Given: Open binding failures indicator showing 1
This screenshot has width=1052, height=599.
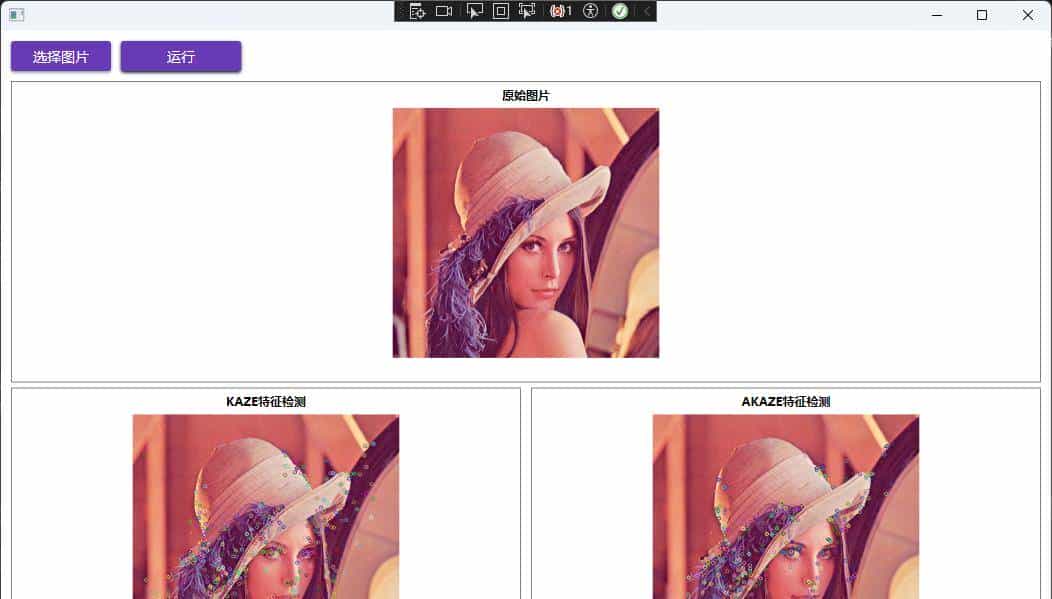Looking at the screenshot, I should click(560, 11).
